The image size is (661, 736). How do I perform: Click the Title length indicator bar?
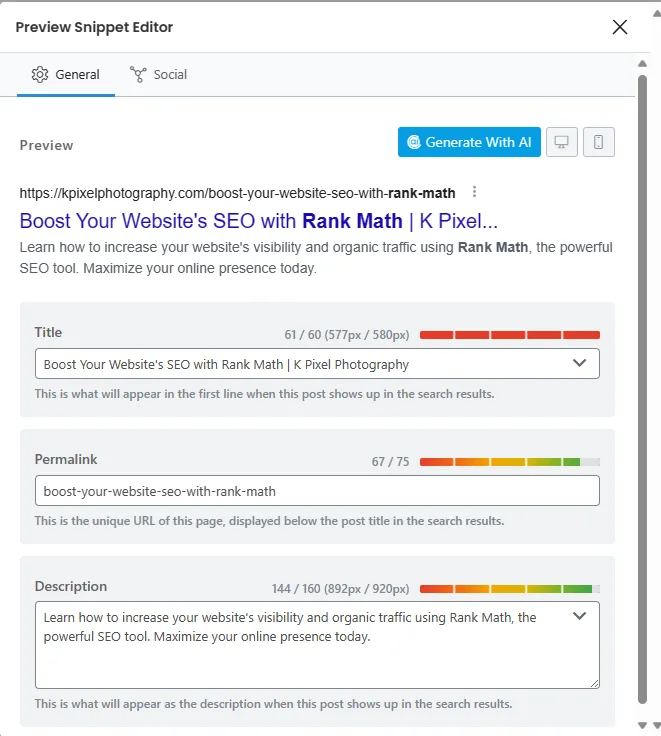pos(510,335)
